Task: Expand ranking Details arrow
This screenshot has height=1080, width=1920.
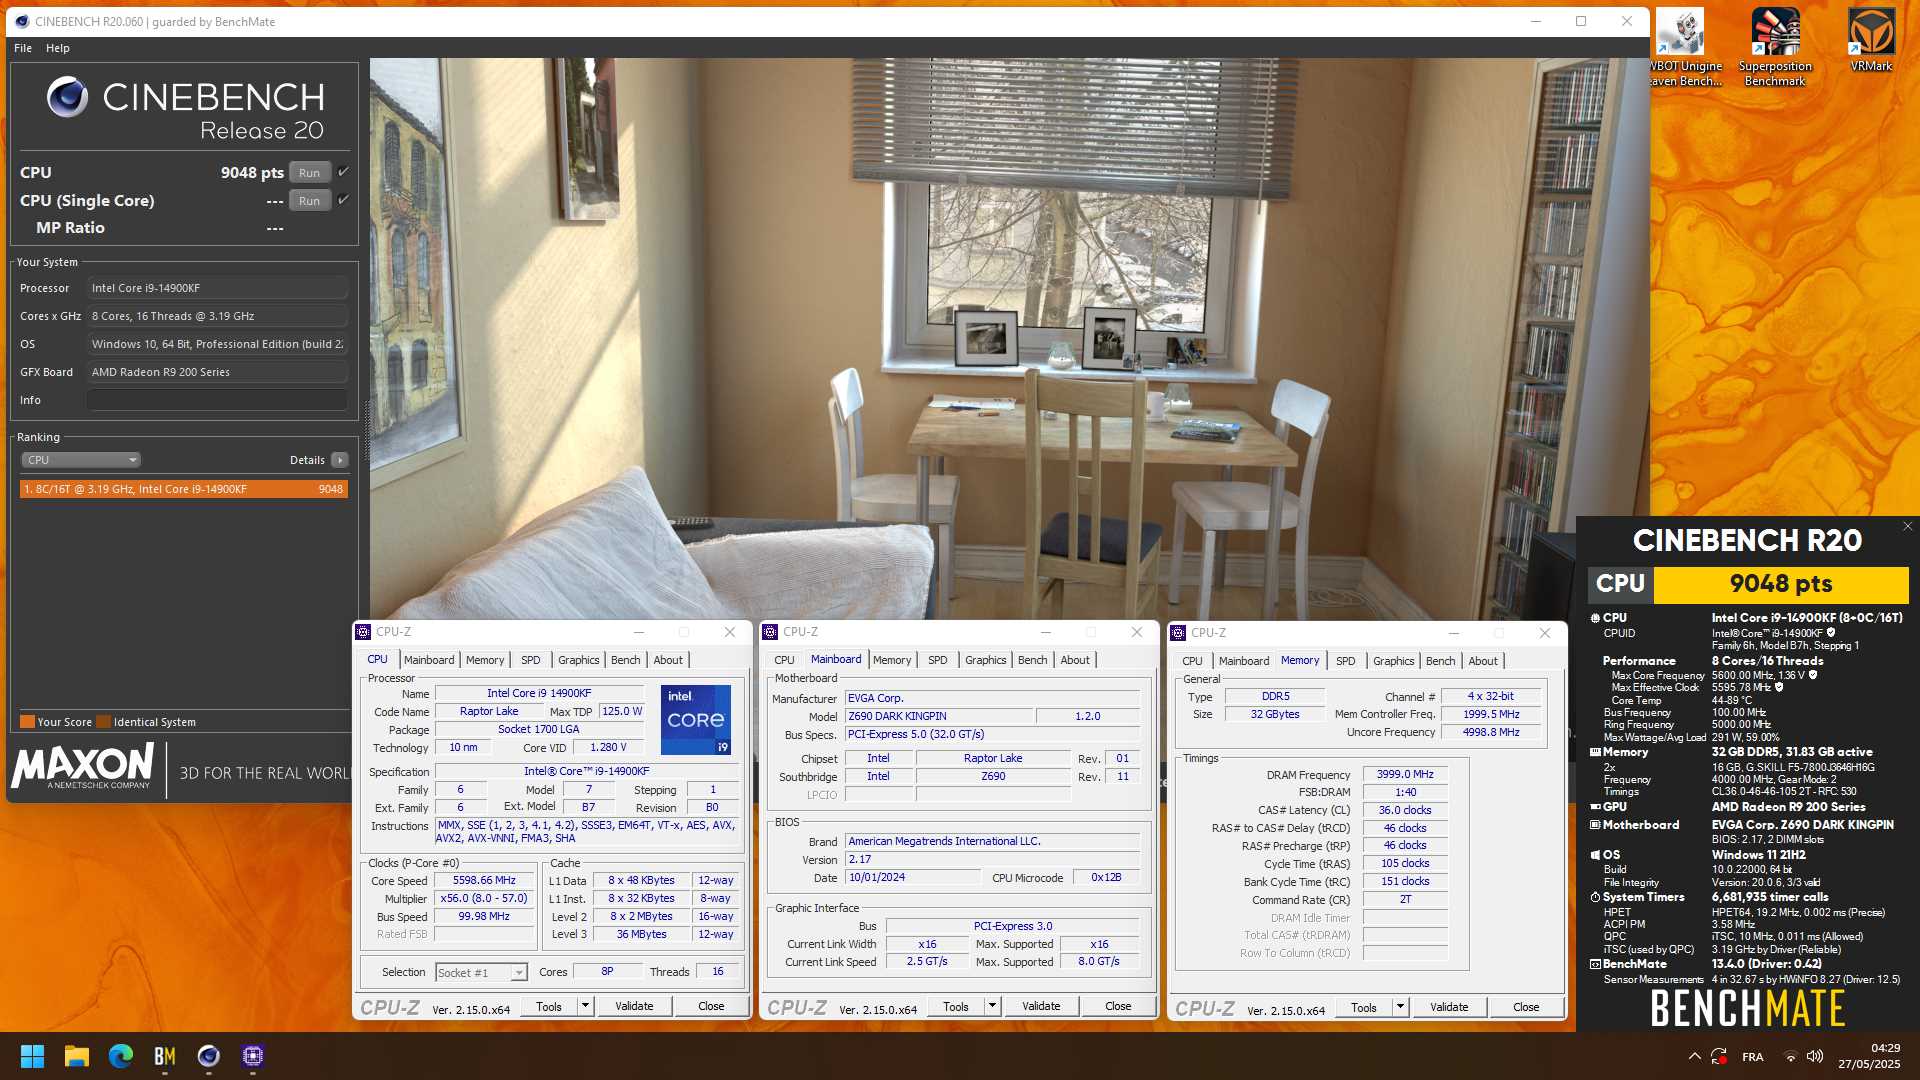Action: pos(340,460)
